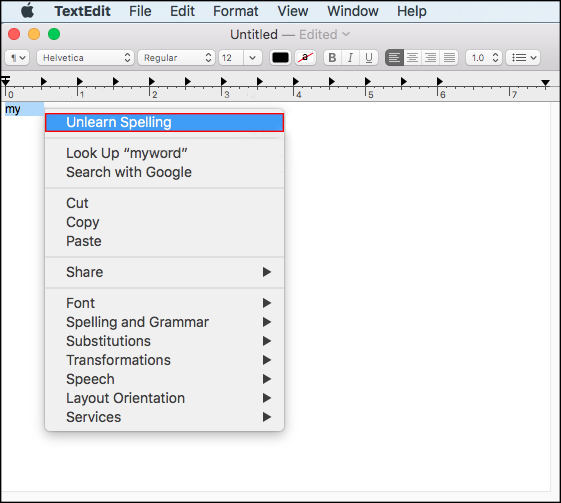Viewport: 561px width, 503px height.
Task: Expand the Substitutions submenu
Action: click(x=165, y=341)
